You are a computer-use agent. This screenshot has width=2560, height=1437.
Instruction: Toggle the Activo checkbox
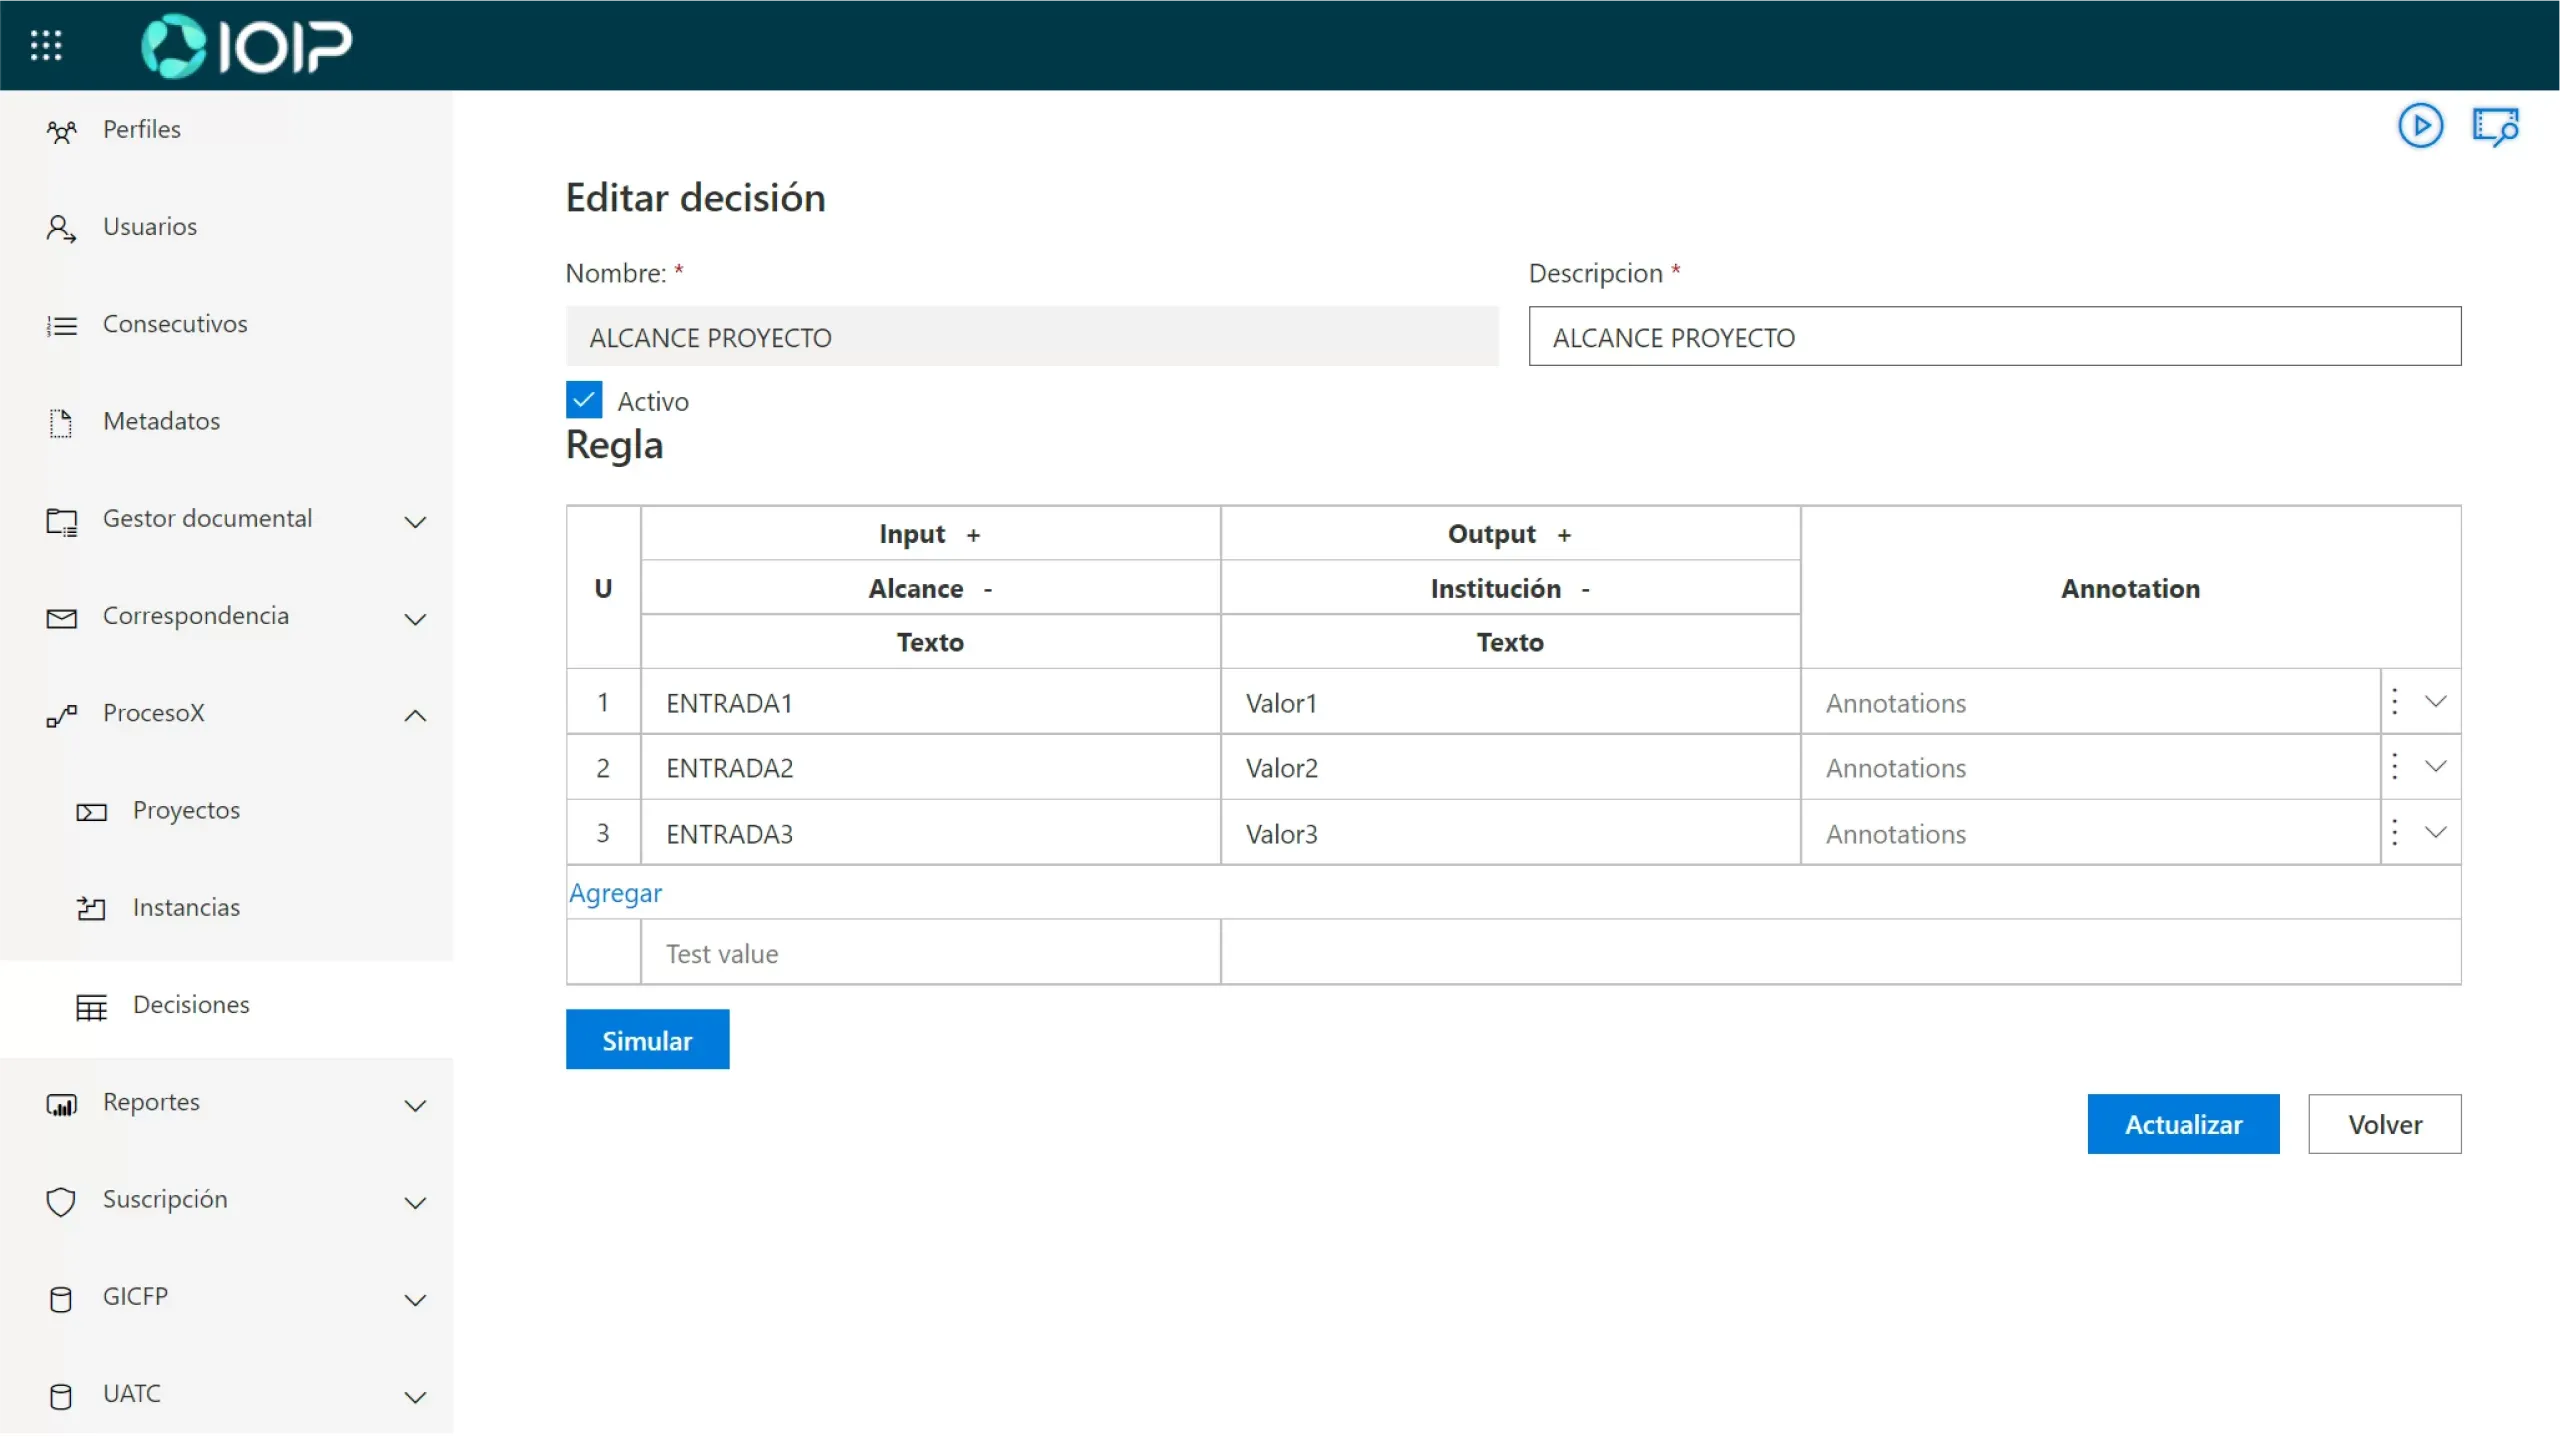[x=584, y=400]
